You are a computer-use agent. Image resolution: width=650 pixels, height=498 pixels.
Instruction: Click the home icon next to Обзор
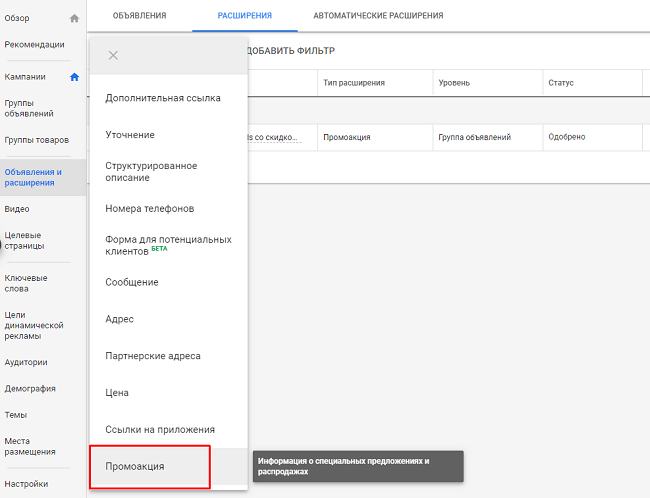pos(74,18)
